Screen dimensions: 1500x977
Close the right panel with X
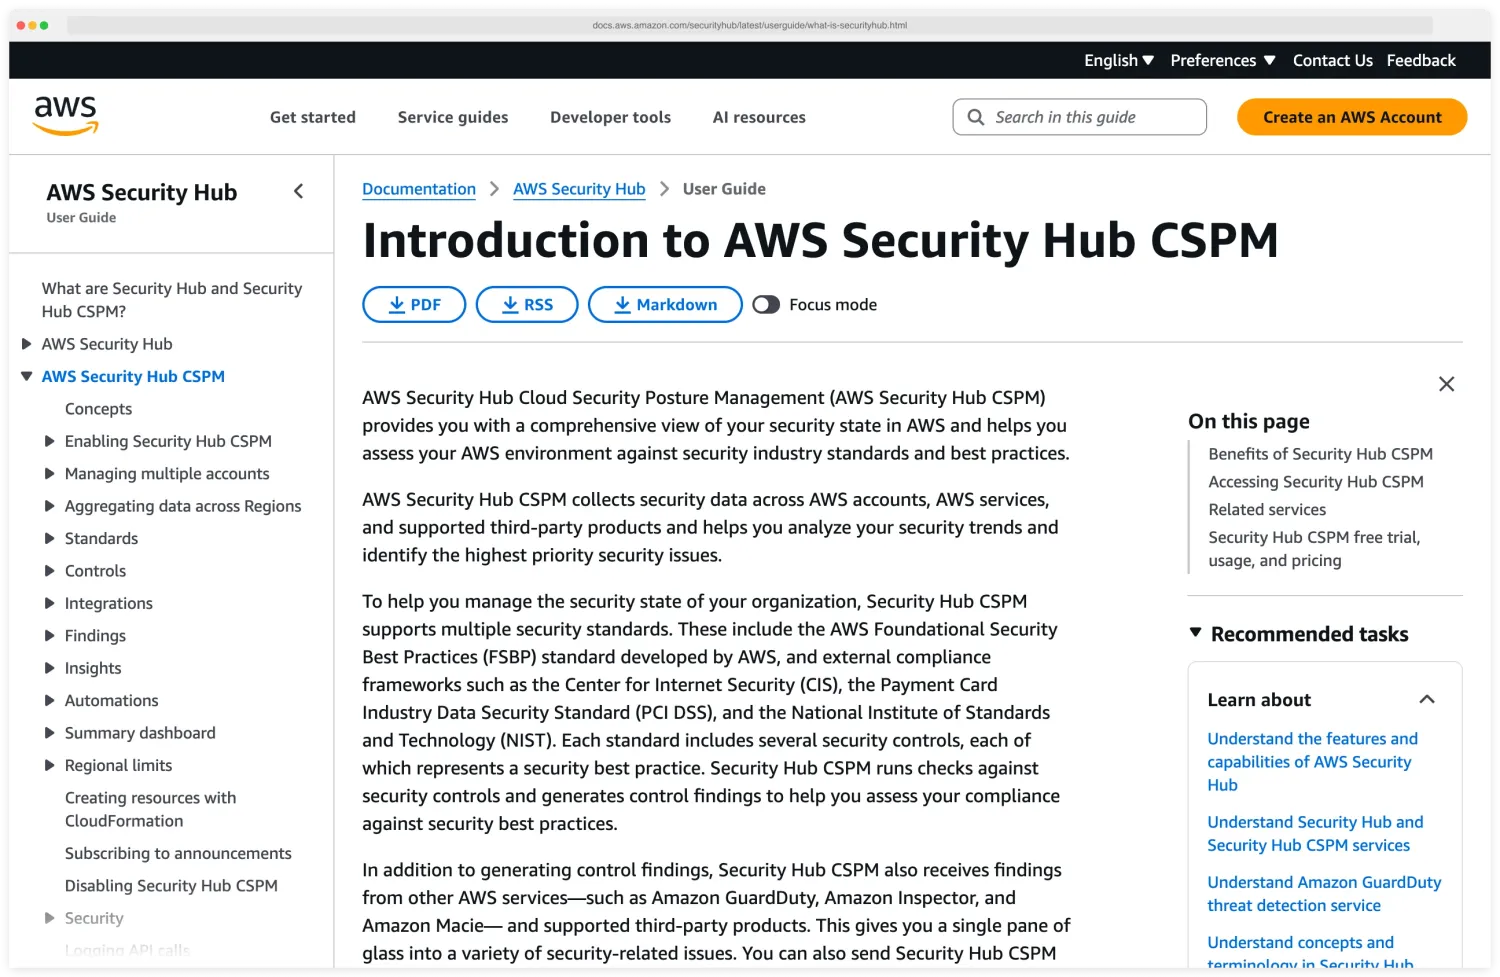coord(1446,384)
